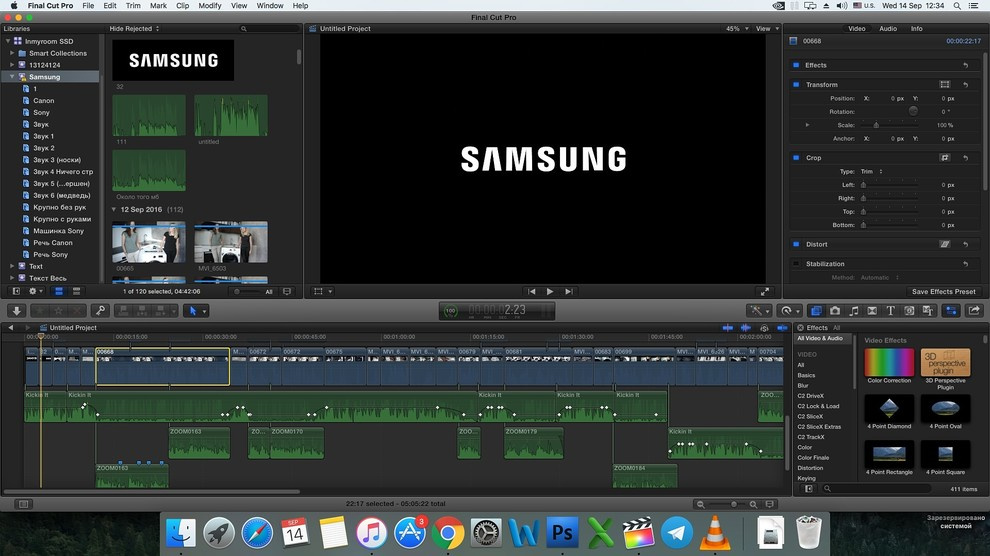Turn off the Crop checkbox
Screen dimensions: 990x556
(796, 158)
